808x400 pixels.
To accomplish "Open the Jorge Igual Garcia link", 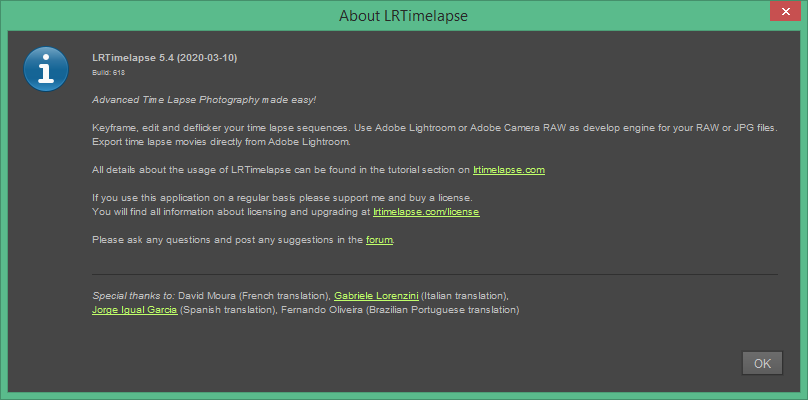I will pos(134,310).
